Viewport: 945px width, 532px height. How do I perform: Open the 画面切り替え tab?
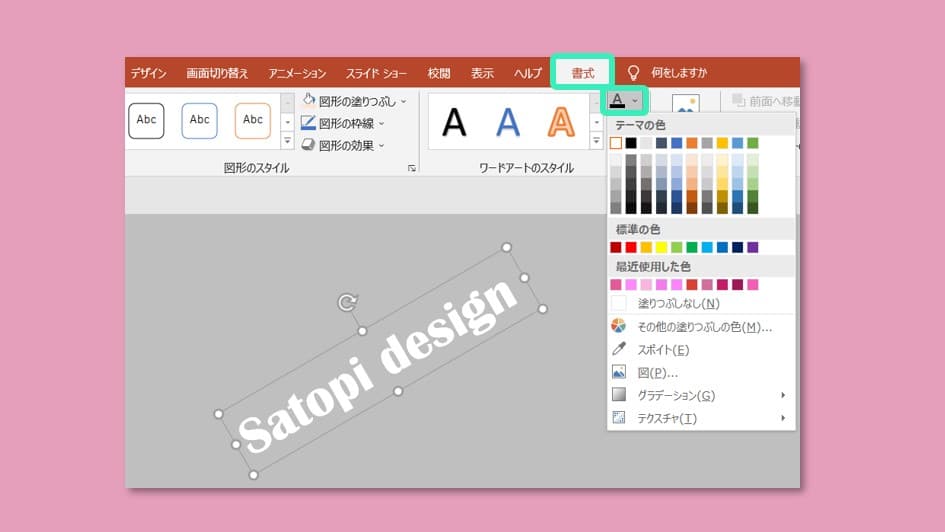point(217,73)
